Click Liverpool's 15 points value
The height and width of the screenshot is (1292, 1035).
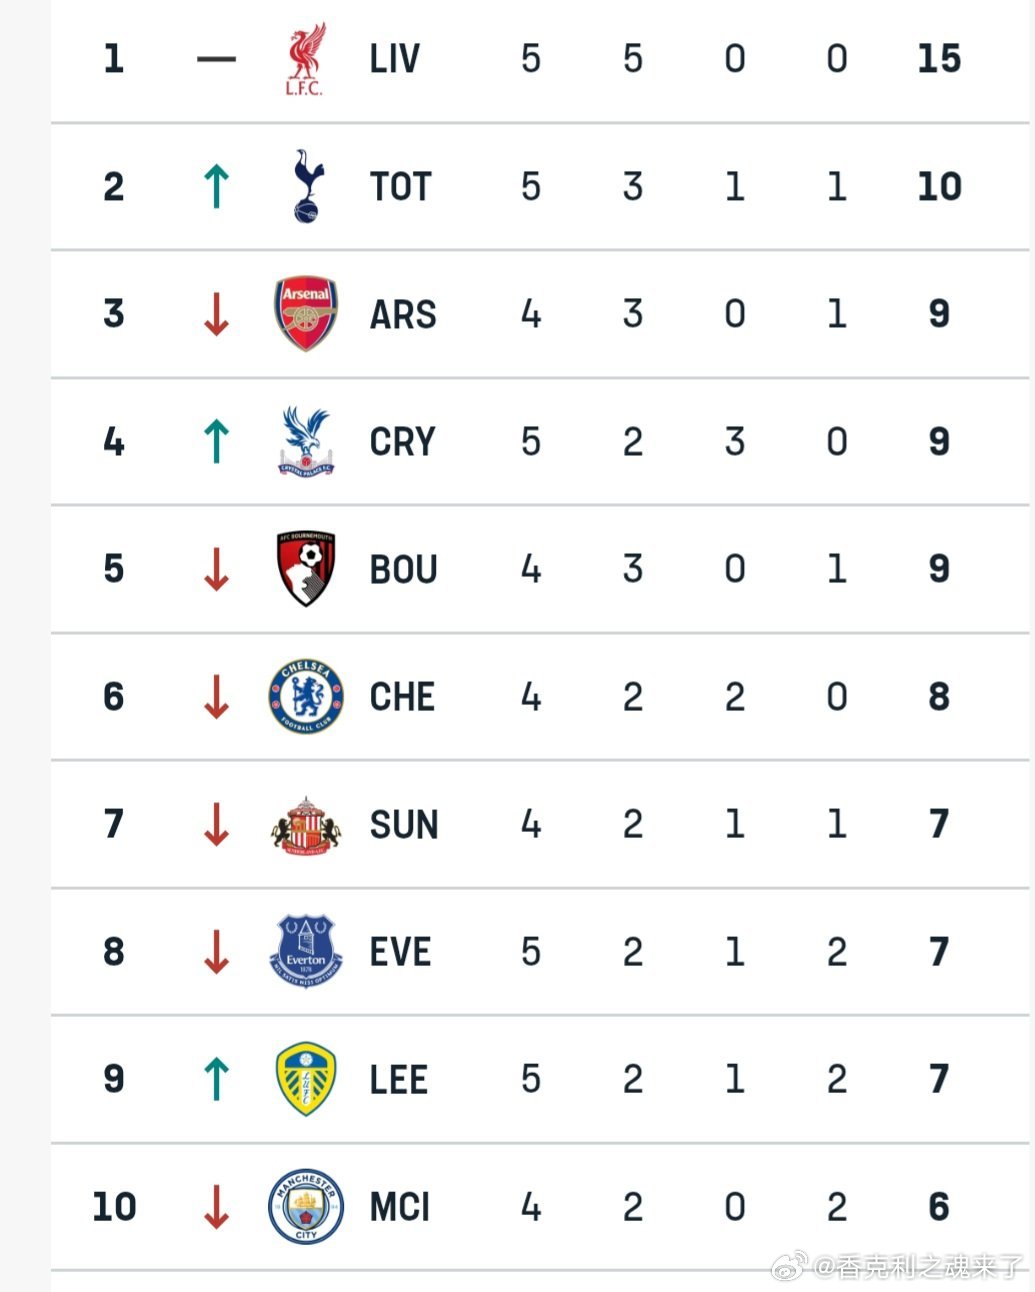pos(939,59)
